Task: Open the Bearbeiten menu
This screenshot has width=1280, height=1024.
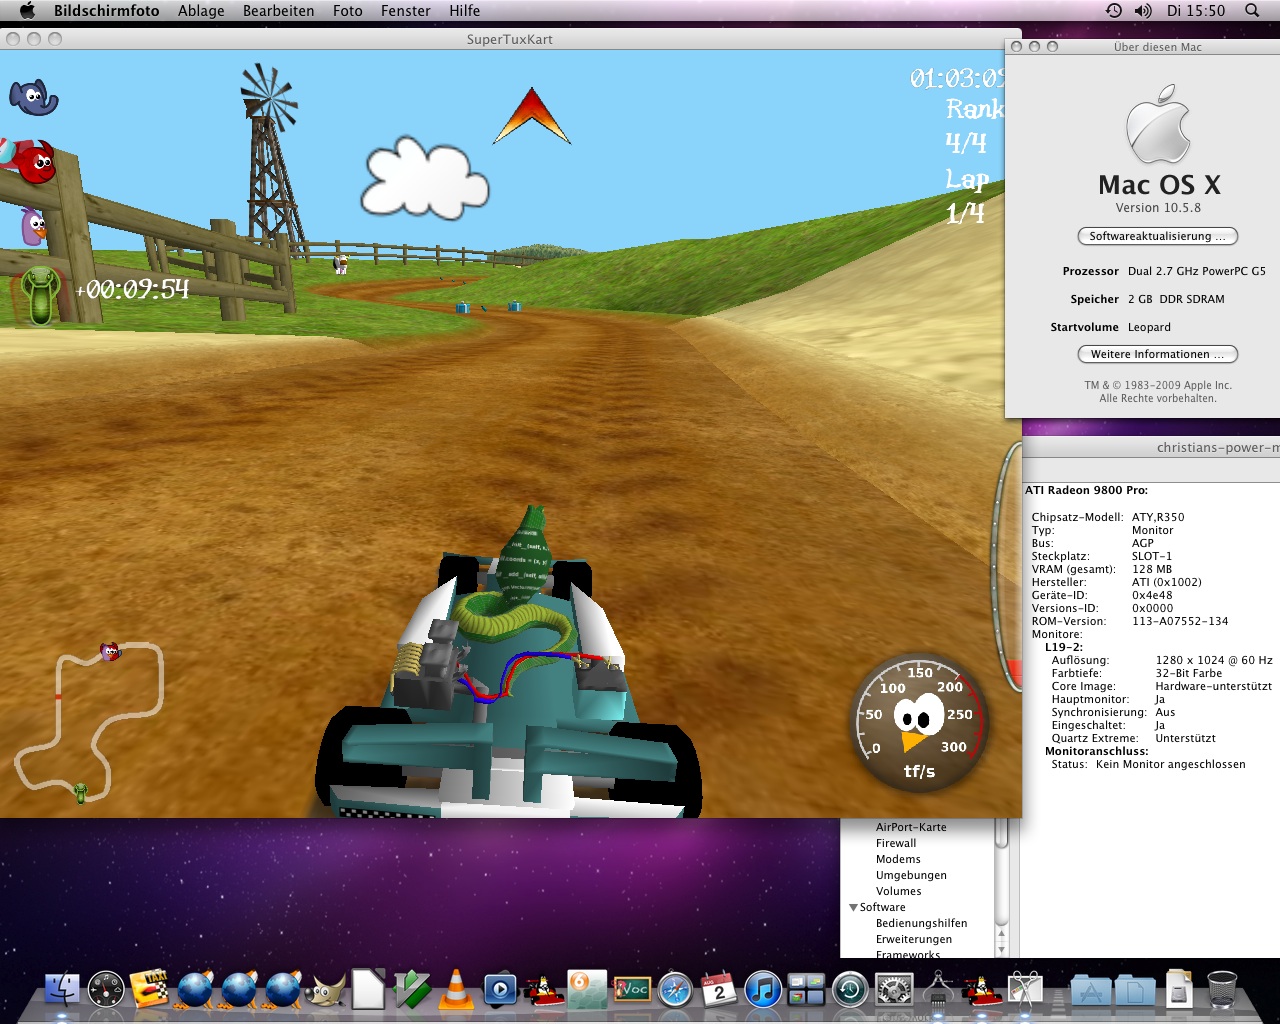Action: (x=278, y=11)
